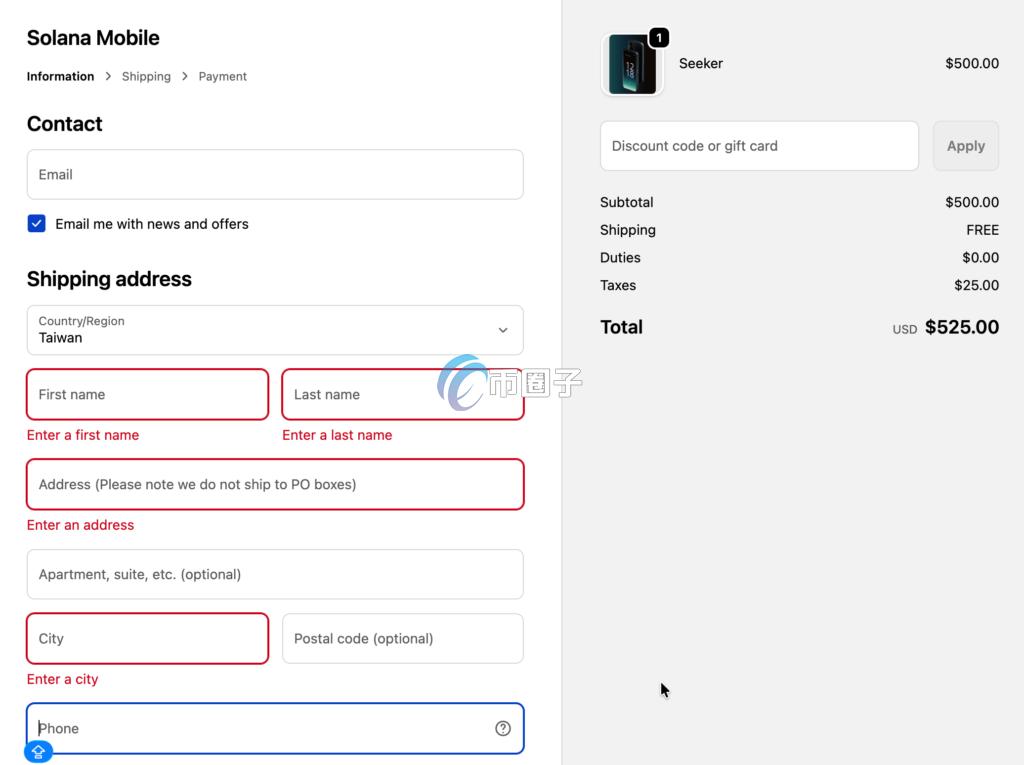Click the blue upload arrow badge icon
The image size is (1024, 765).
click(39, 751)
